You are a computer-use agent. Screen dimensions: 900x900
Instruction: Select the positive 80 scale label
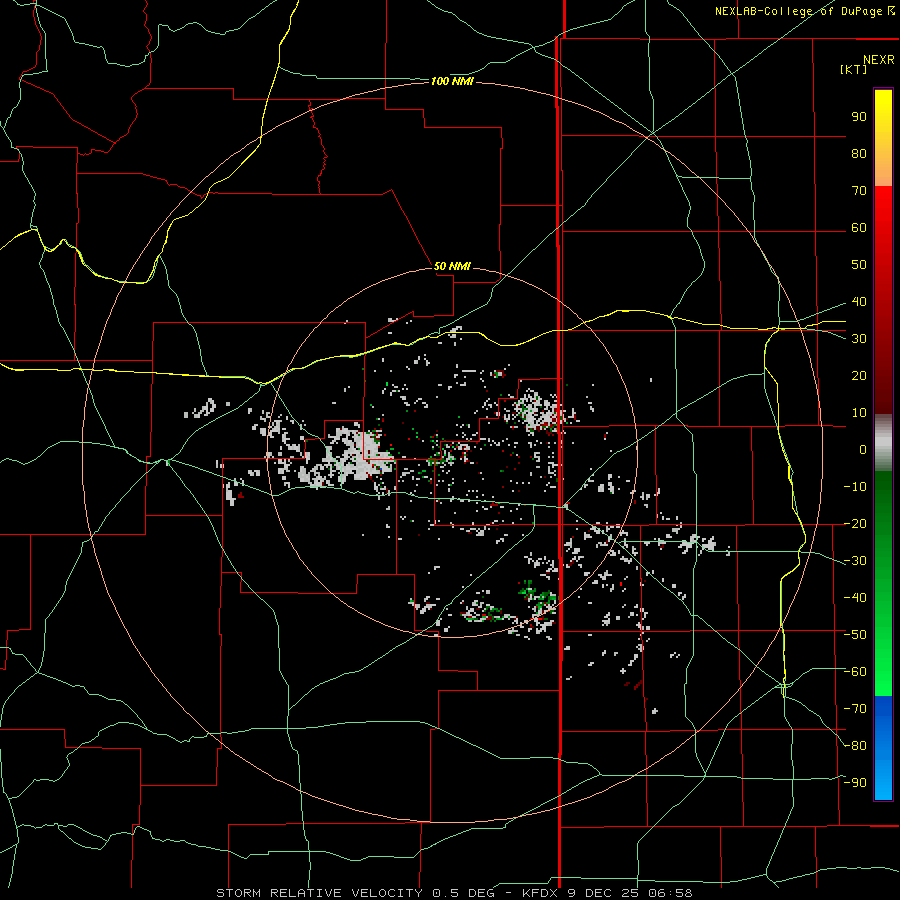tap(859, 153)
